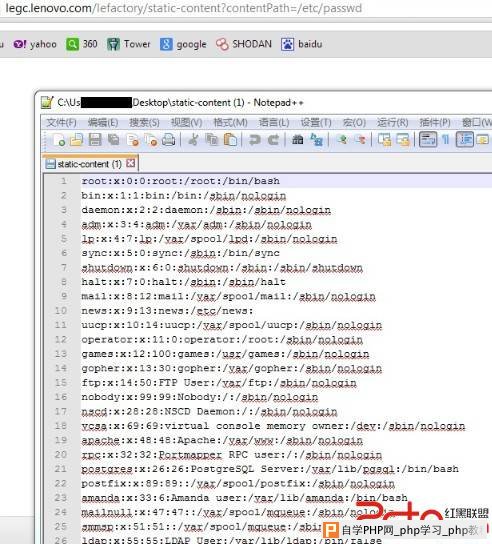Viewport: 492px width, 544px height.
Task: Open the yahoo bookmark
Action: [x=35, y=44]
